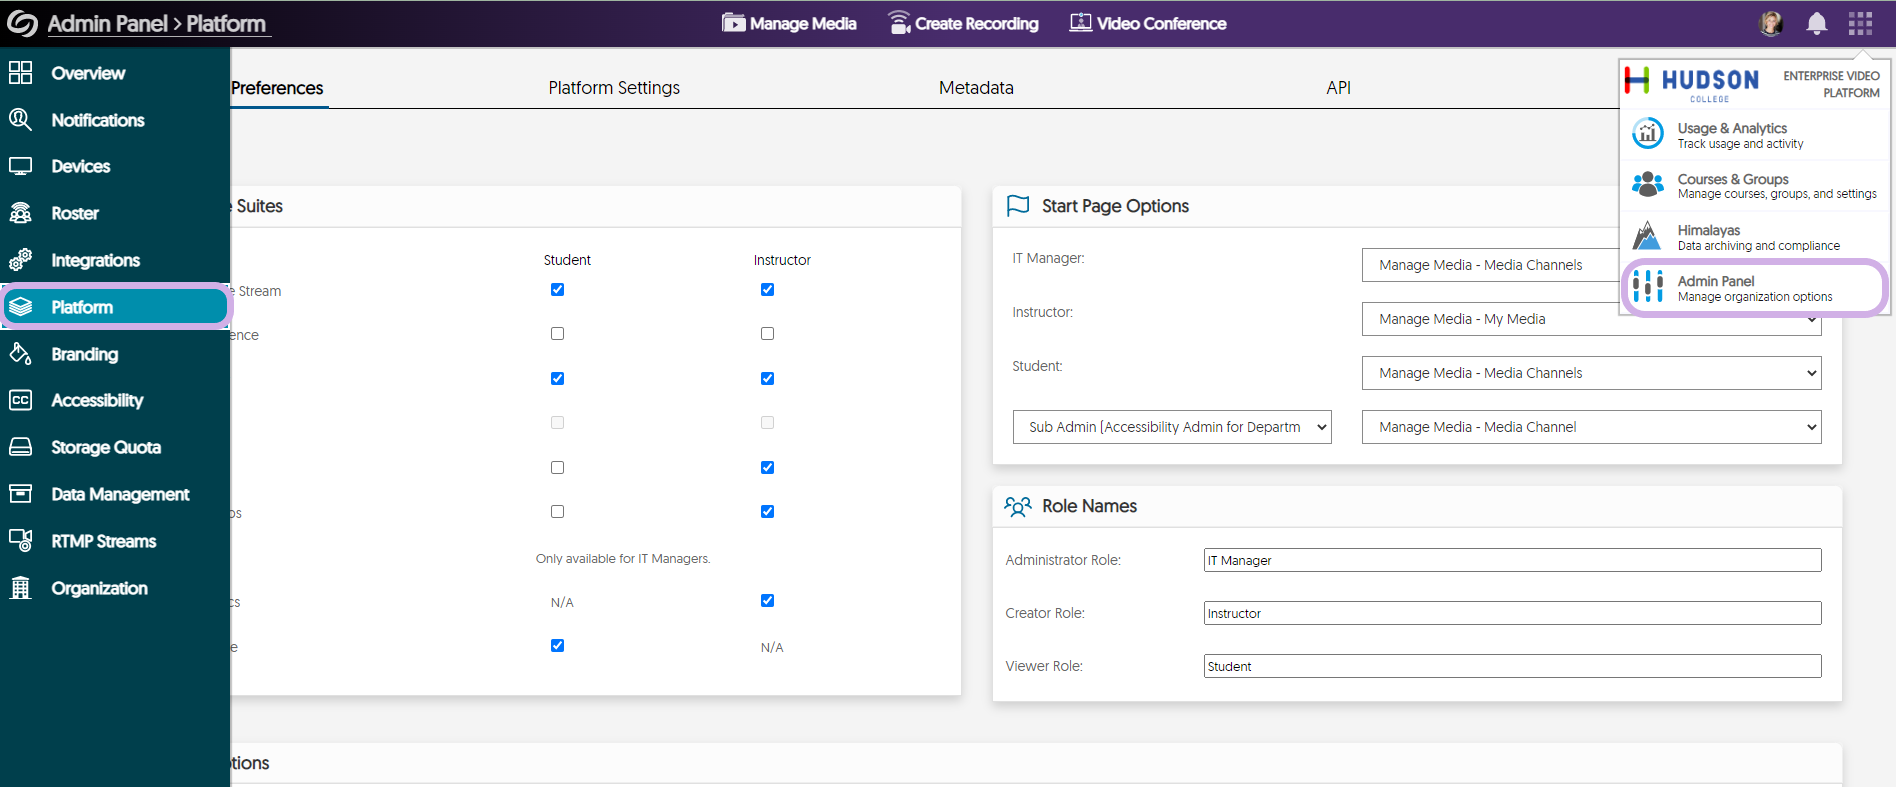Click the Devices sidebar icon
This screenshot has height=787, width=1896.
click(x=21, y=166)
